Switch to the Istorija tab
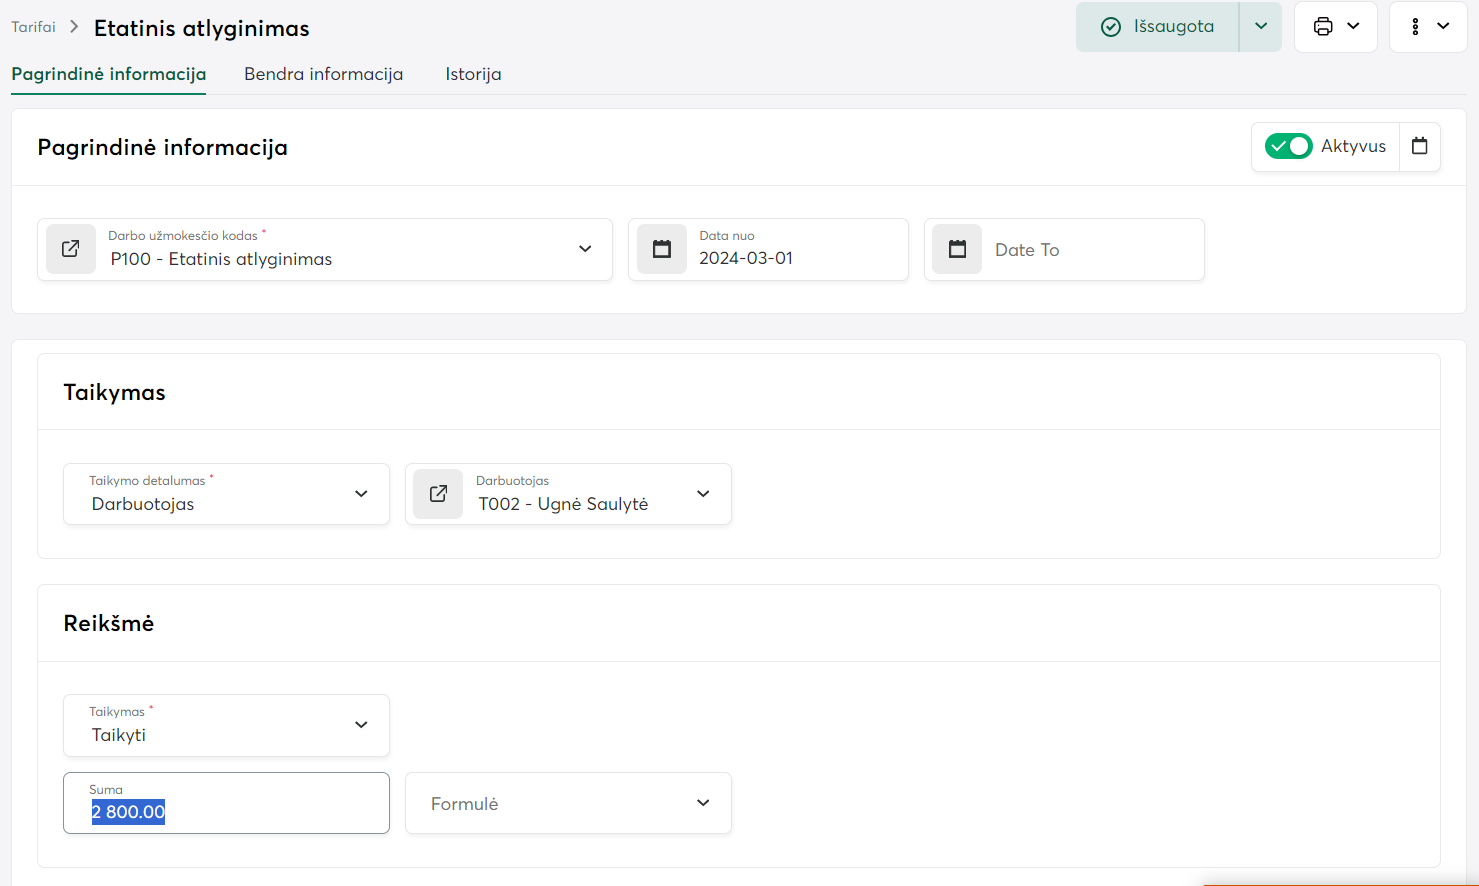Viewport: 1479px width, 886px height. pos(473,74)
